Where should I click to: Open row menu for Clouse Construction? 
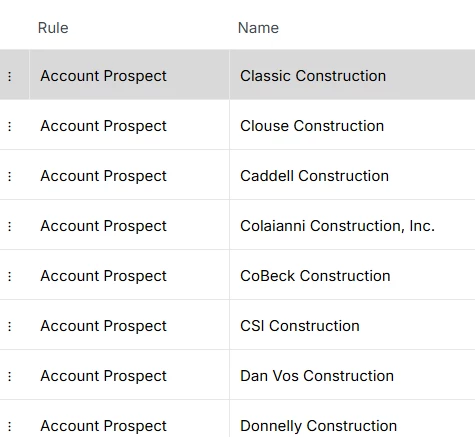click(x=10, y=126)
